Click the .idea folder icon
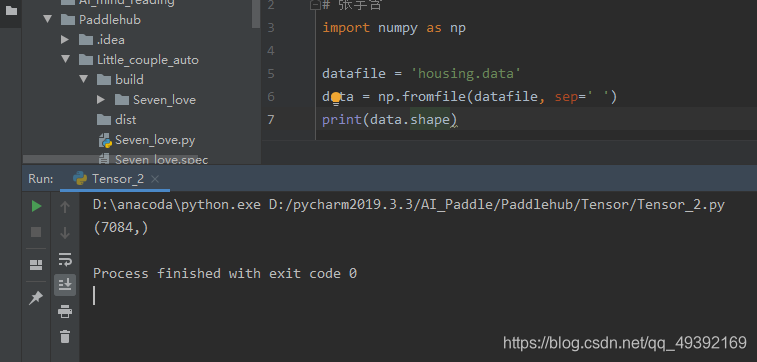757x362 pixels. 85,40
